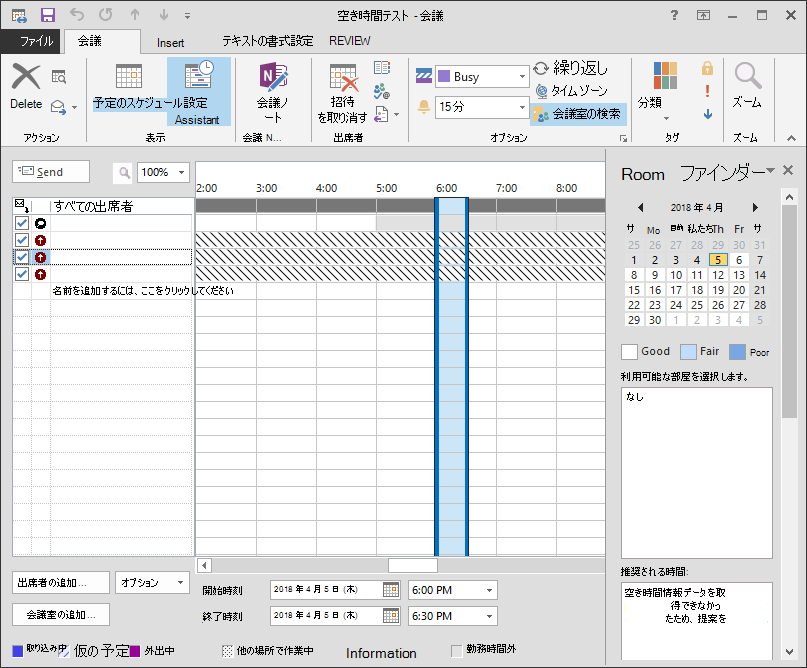
Task: Open the 6:00 PM start time dropdown
Action: pyautogui.click(x=489, y=590)
